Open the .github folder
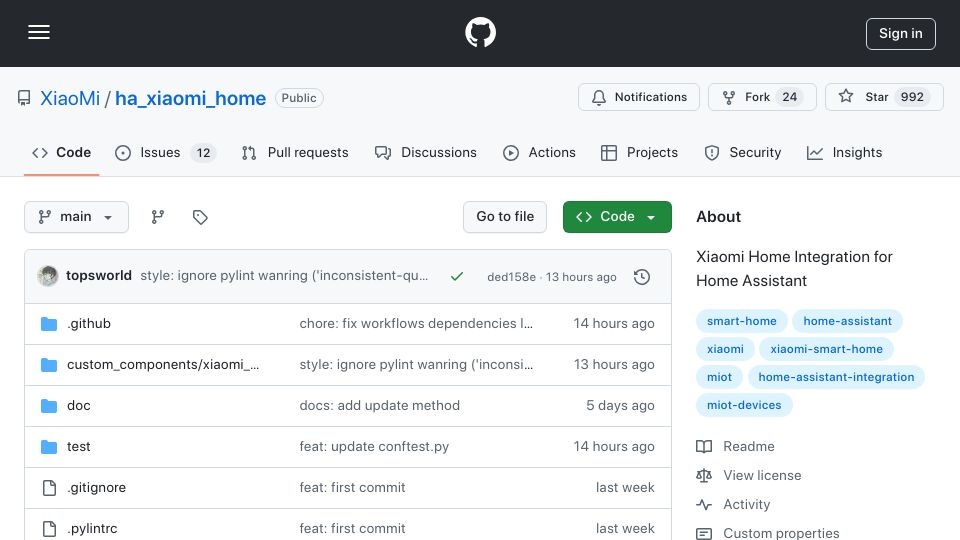Screen dimensions: 960x540 point(89,323)
